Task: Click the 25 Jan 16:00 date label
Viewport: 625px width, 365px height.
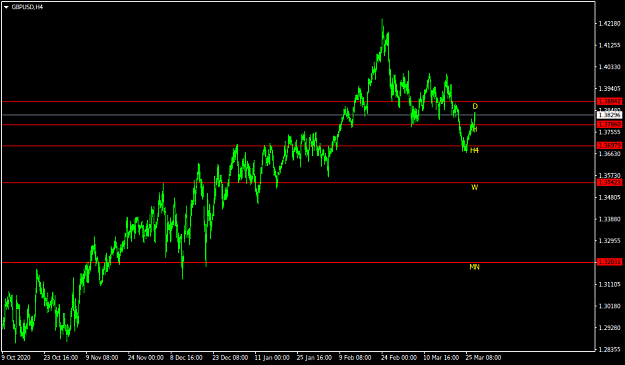Action: (314, 358)
